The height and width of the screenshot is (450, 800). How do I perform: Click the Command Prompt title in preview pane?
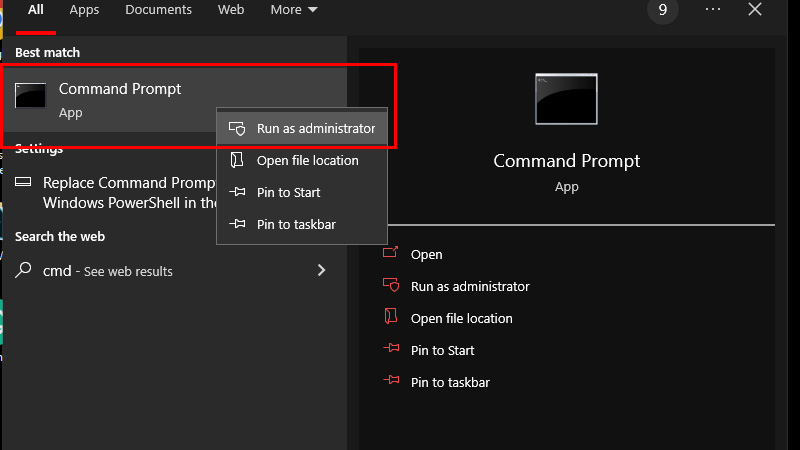566,161
